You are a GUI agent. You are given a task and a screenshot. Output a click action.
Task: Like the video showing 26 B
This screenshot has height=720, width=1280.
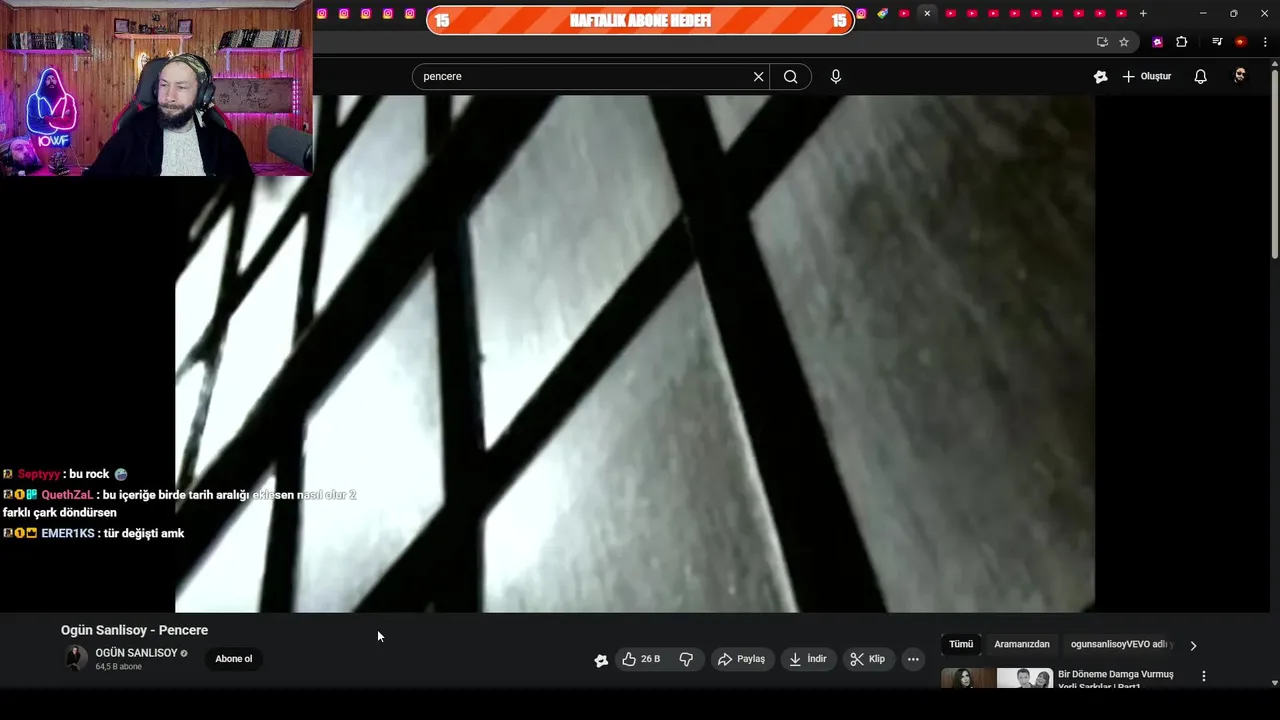click(641, 659)
